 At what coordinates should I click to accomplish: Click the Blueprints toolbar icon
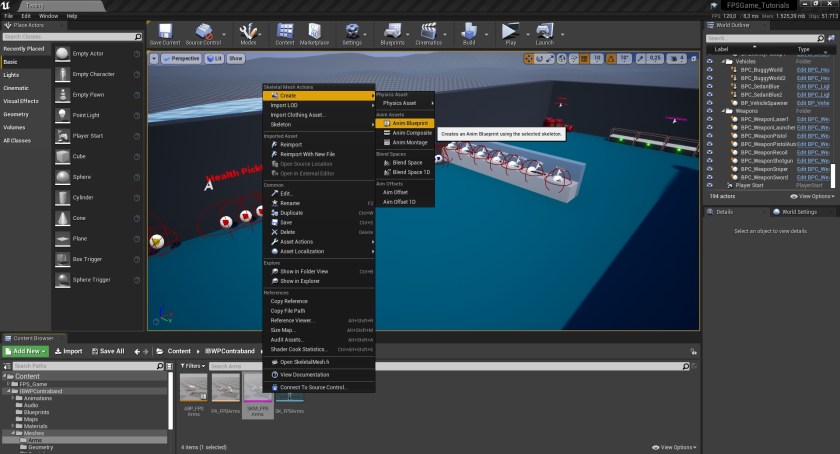[393, 32]
